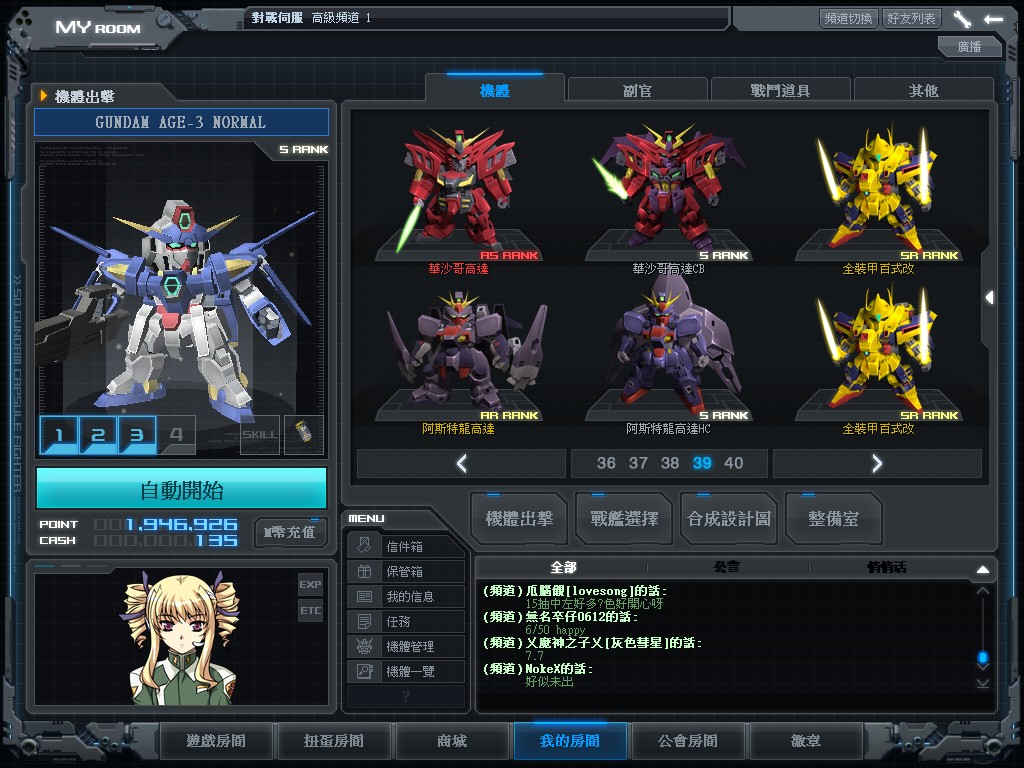Screen dimensions: 1024x768
Task: Switch to 其他 others tab
Action: (923, 90)
